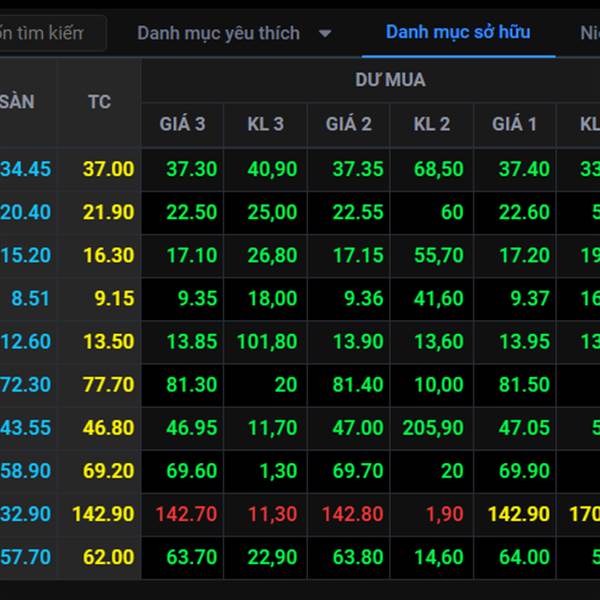Select the 37.40 GIÁ 1 price cell

coord(524,169)
